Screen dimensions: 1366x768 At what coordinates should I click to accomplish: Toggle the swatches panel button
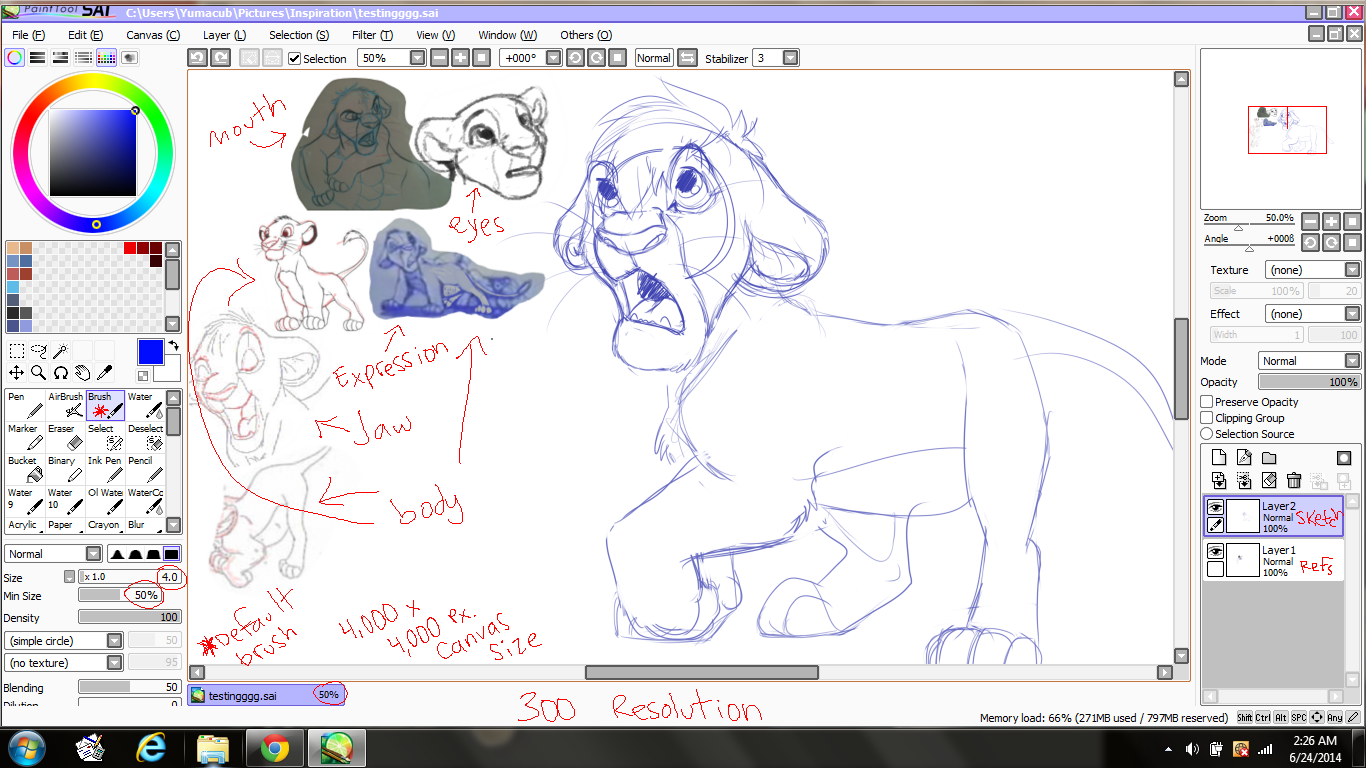click(x=106, y=58)
